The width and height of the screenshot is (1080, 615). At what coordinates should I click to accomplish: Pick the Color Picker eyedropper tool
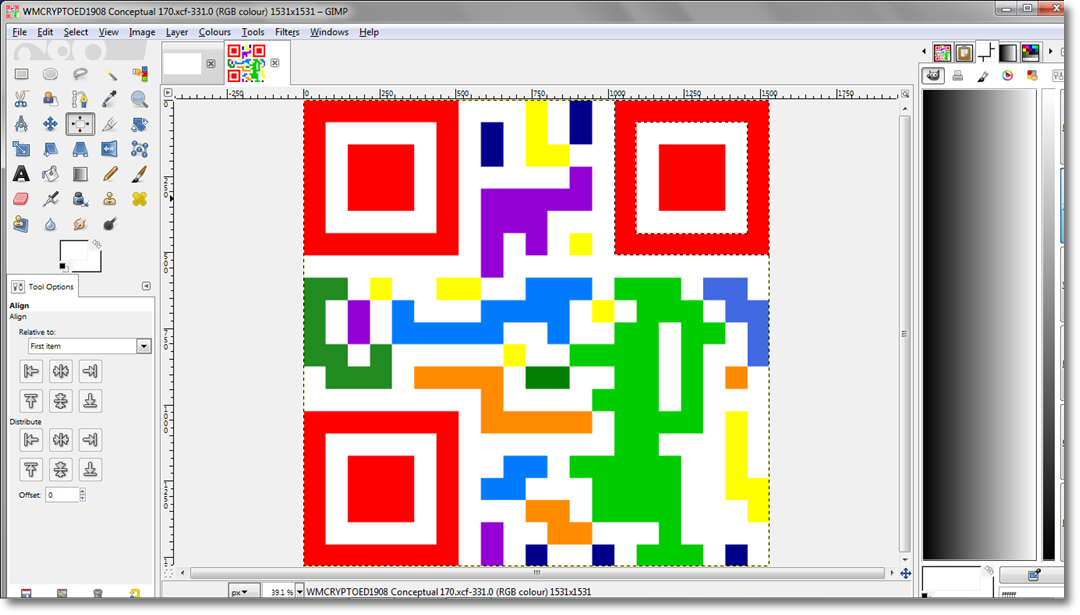pos(110,99)
